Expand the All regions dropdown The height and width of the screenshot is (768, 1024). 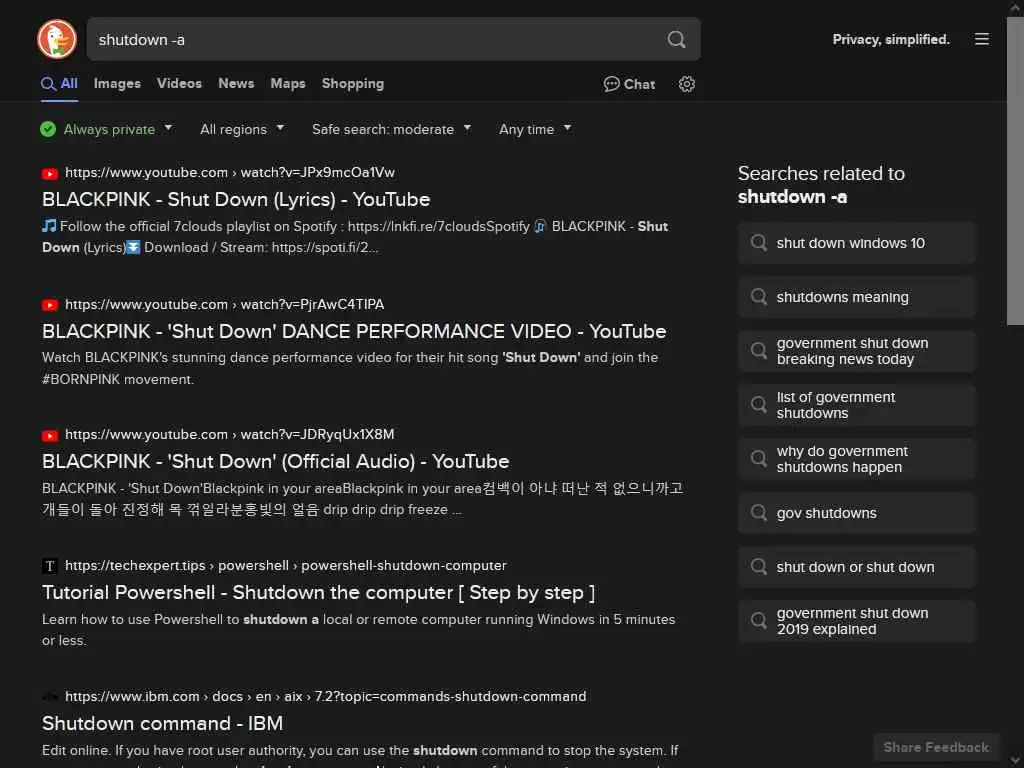242,129
